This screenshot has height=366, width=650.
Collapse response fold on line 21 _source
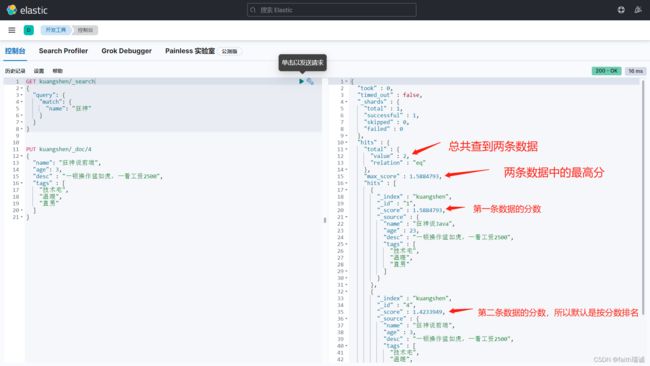(346, 217)
